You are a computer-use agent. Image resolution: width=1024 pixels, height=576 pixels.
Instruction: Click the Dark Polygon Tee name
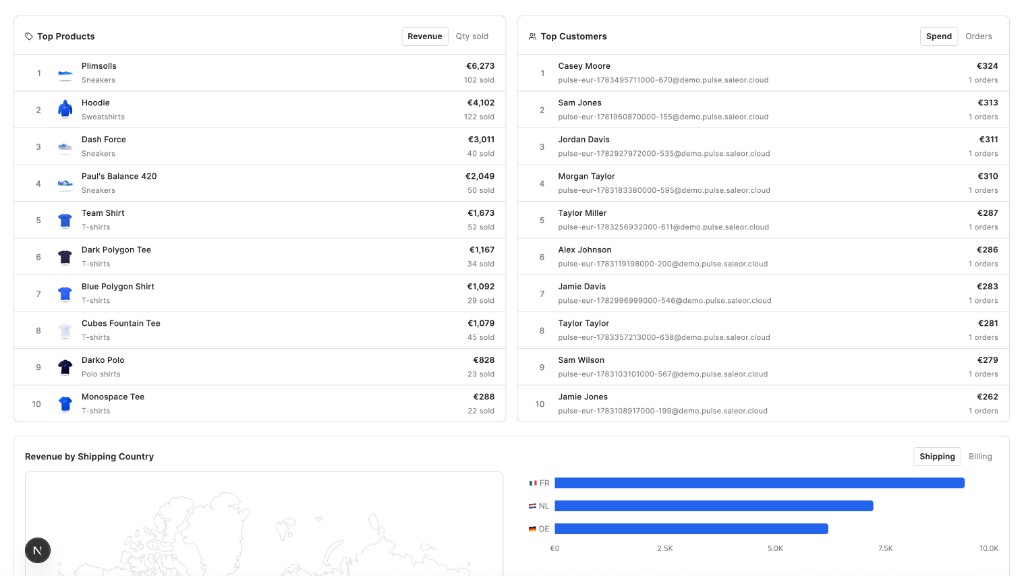(x=116, y=249)
